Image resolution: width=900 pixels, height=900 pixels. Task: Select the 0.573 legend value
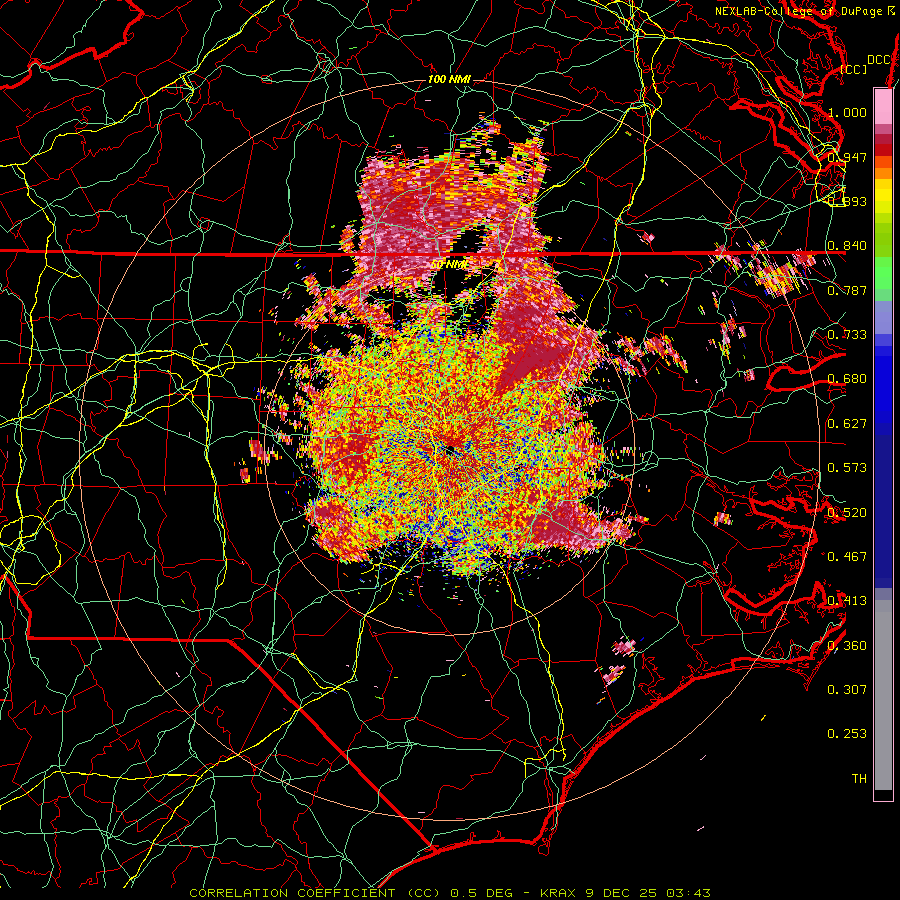[847, 468]
